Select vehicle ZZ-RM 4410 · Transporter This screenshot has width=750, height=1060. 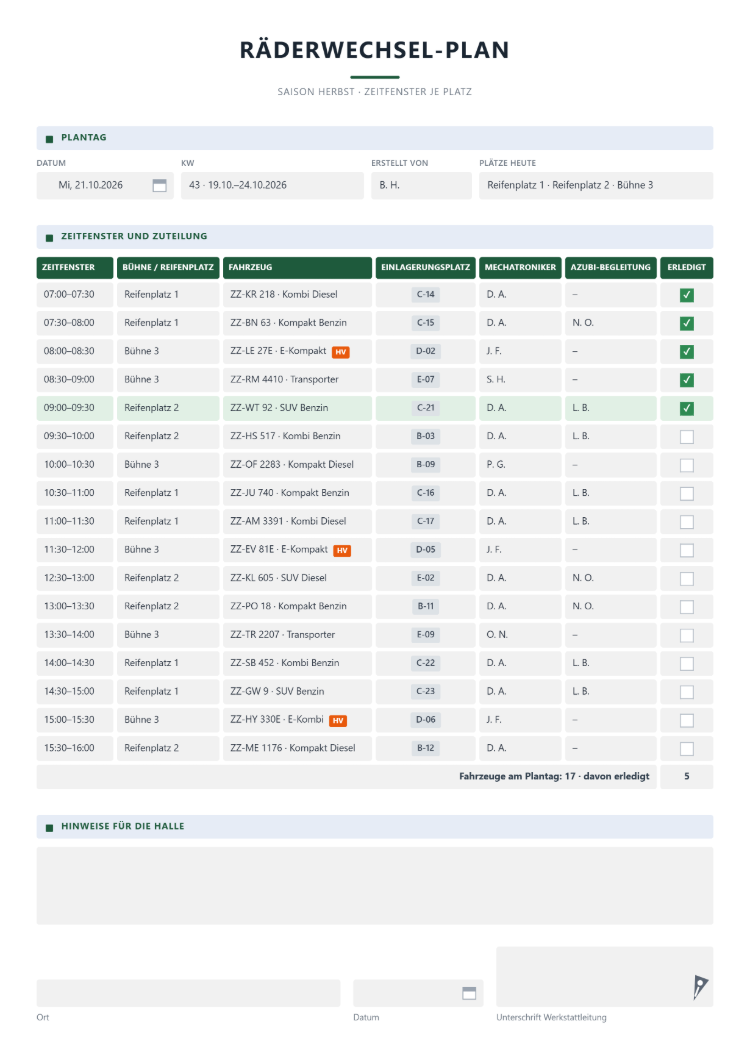pos(297,380)
